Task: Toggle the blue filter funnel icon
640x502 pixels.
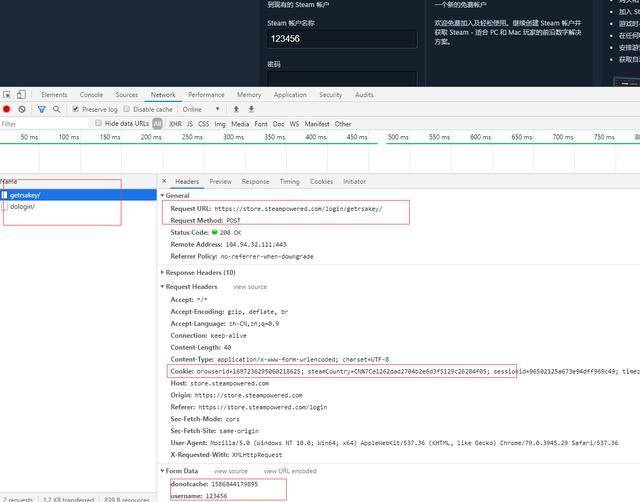Action: [x=42, y=109]
